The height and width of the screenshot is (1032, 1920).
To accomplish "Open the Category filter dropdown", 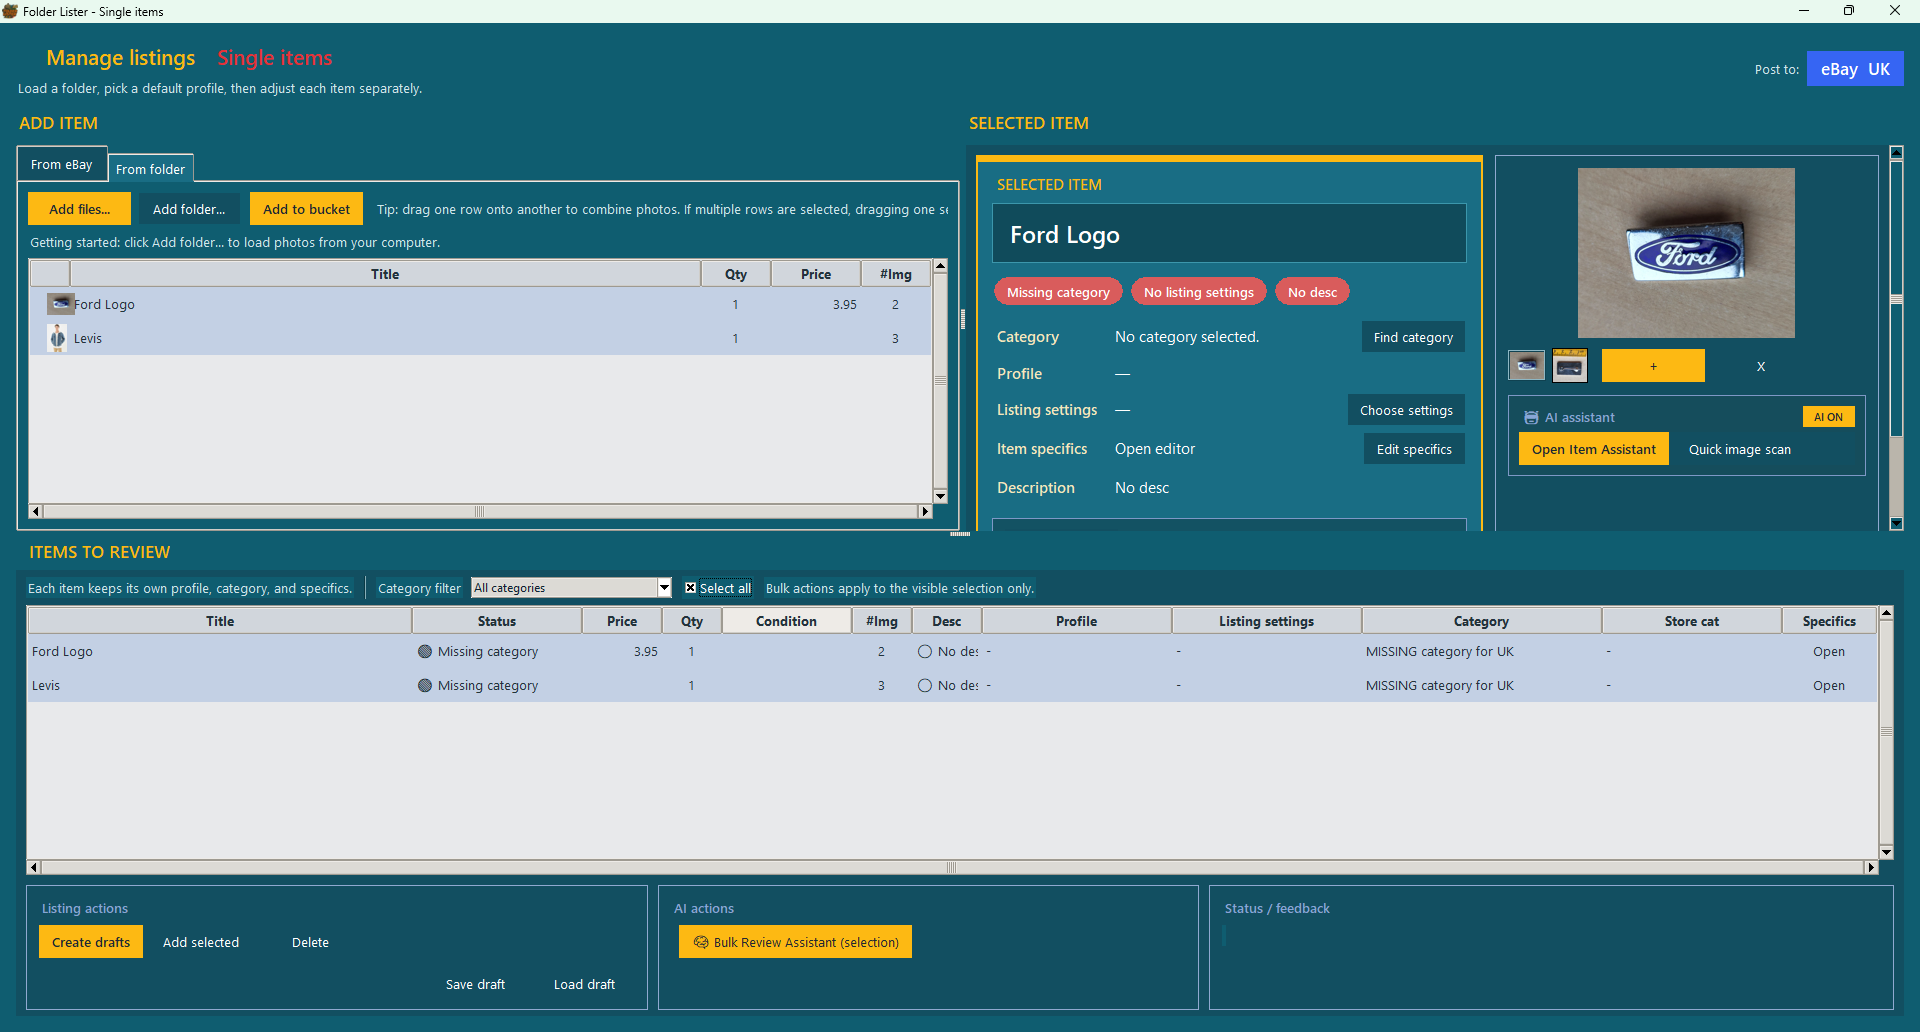I will tap(664, 588).
